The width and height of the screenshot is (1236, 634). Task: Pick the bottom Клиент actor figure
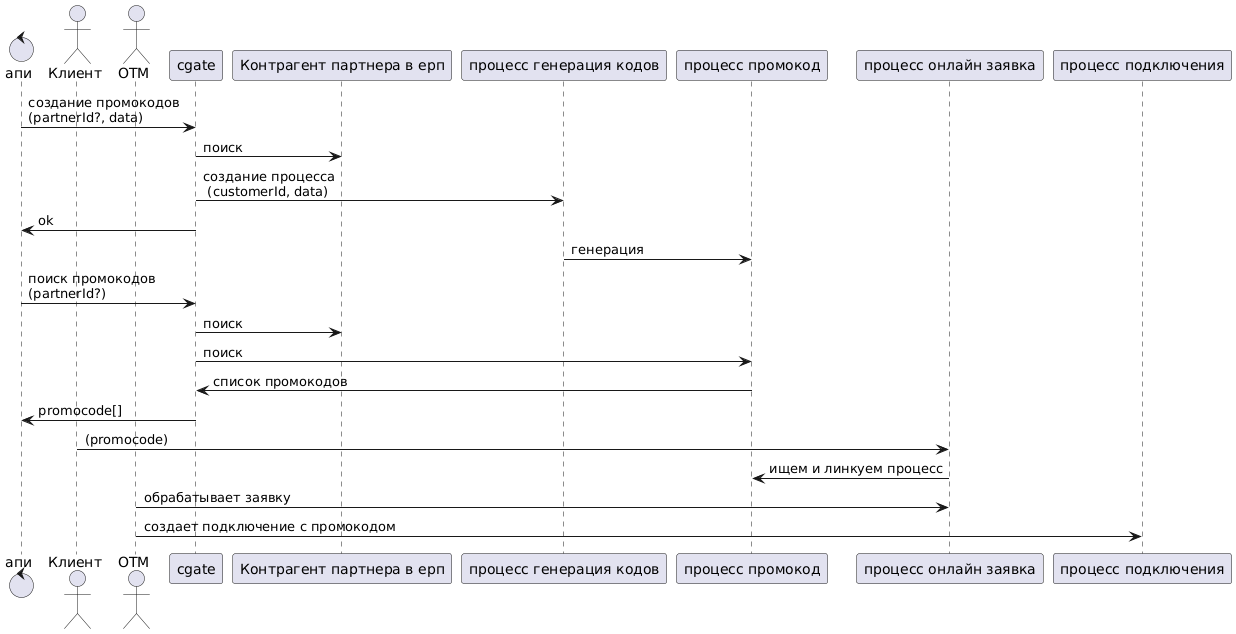pos(76,601)
